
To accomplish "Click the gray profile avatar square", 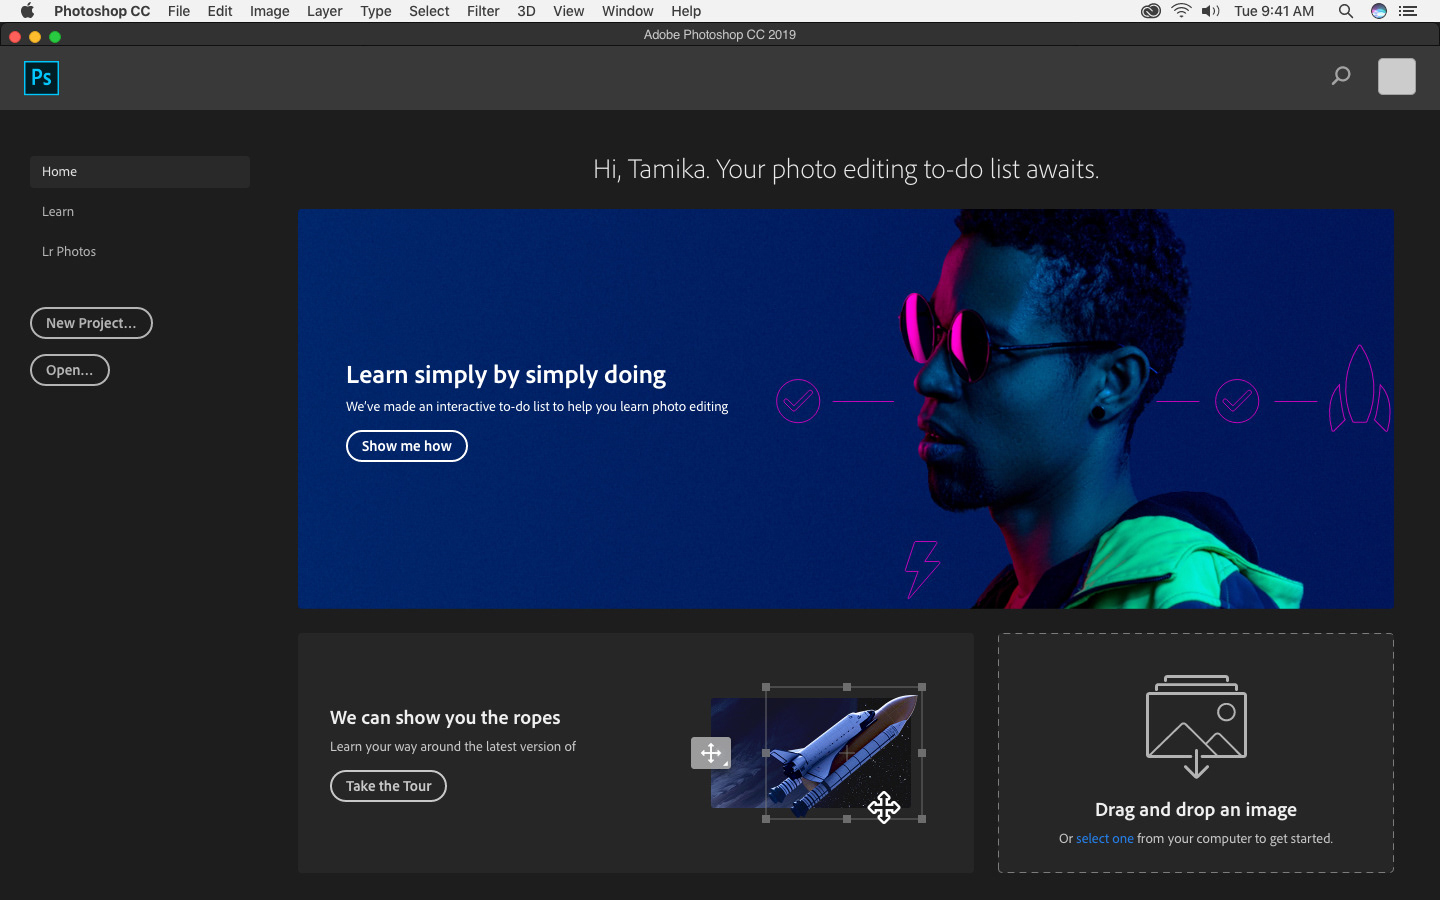I will point(1396,76).
